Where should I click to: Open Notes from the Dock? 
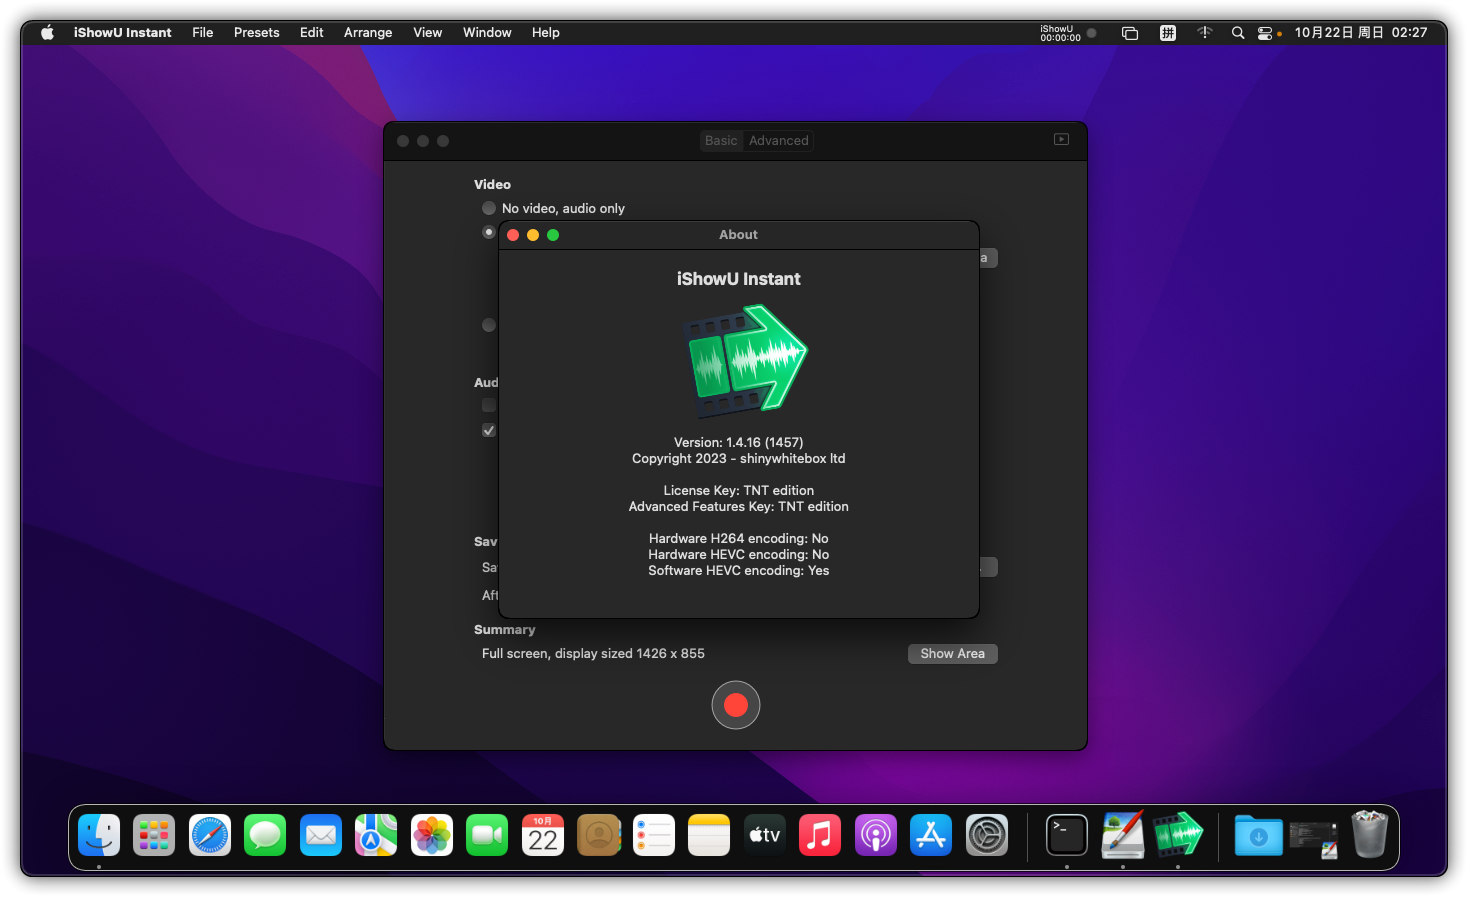tap(709, 835)
